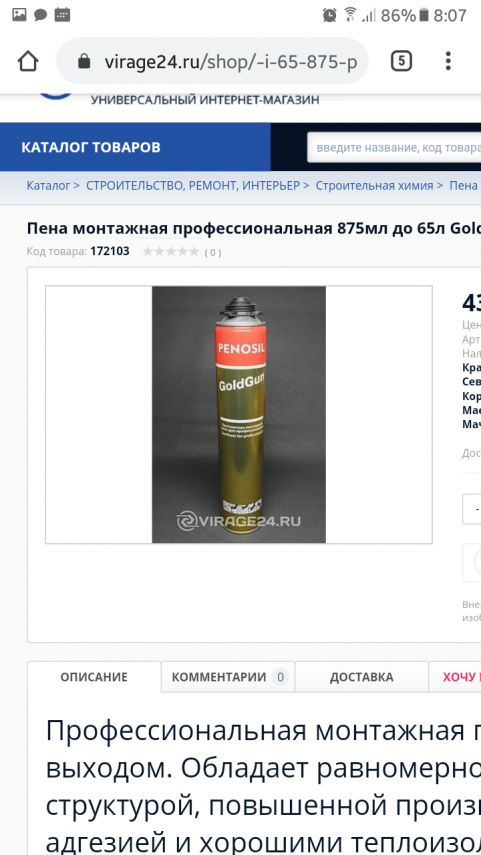Enlarge the Penosil GoldGun product image
481x855 pixels.
pyautogui.click(x=239, y=414)
